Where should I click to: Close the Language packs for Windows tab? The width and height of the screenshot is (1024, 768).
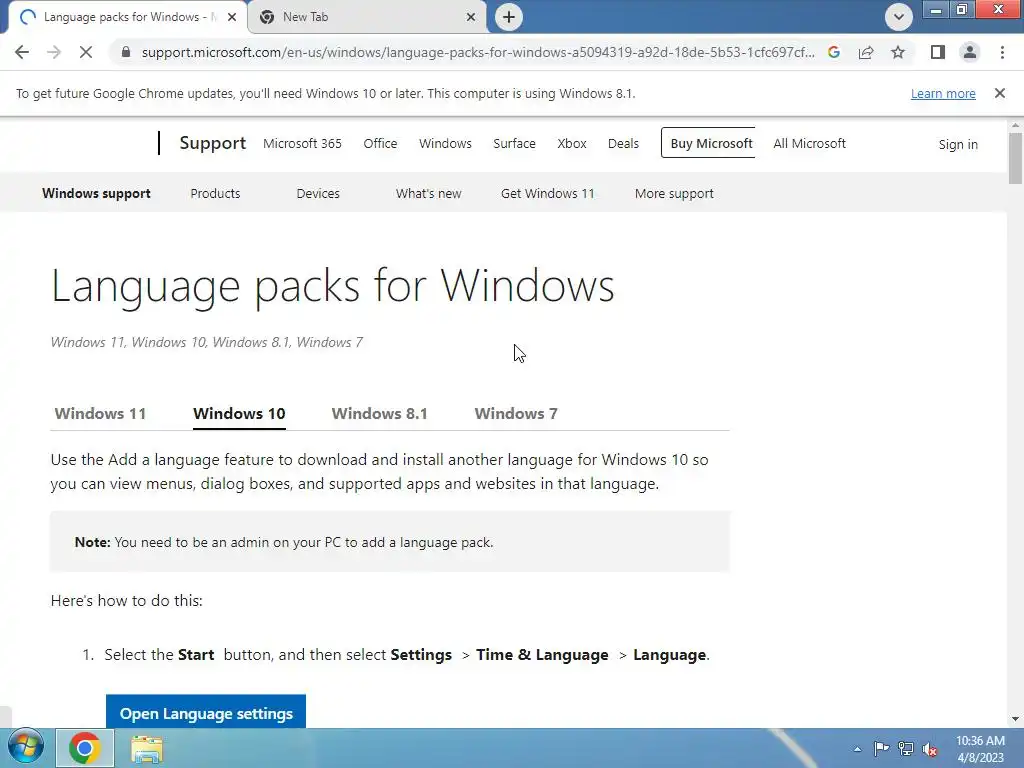232,17
